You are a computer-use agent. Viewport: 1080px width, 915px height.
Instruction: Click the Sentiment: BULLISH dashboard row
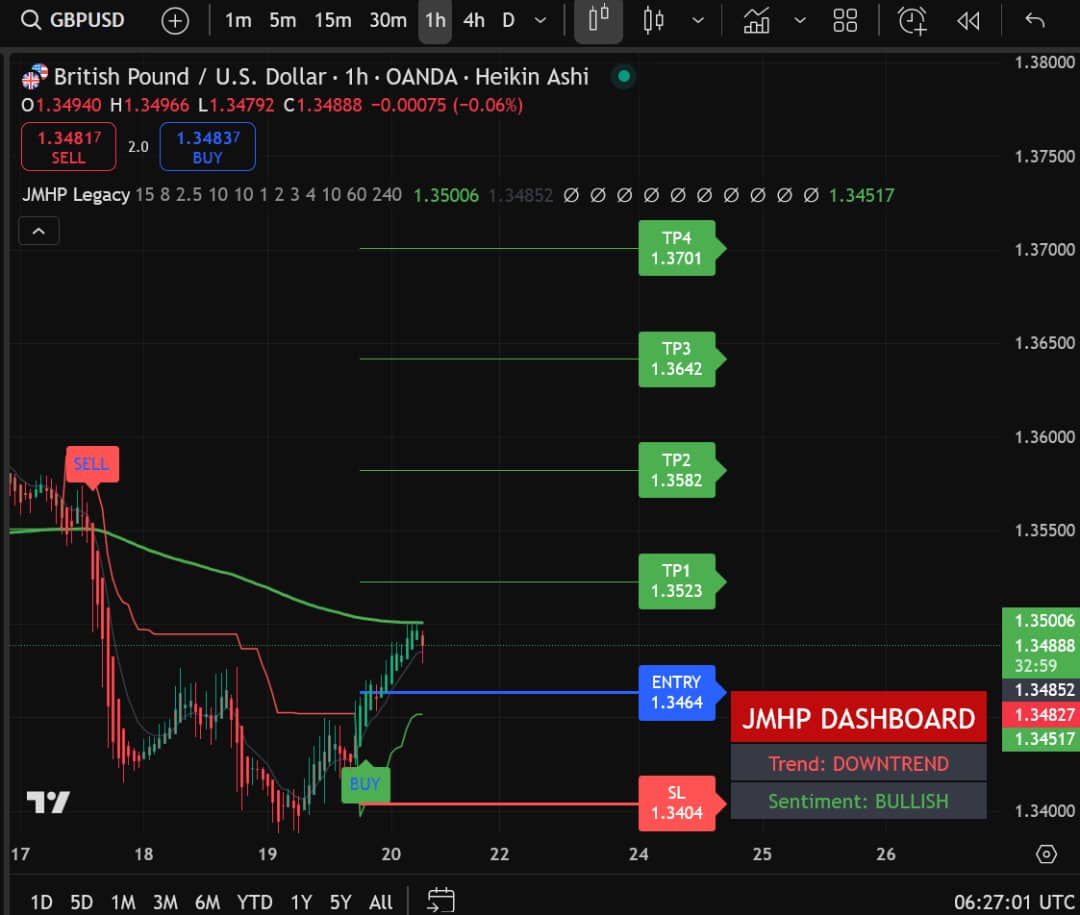[x=858, y=801]
